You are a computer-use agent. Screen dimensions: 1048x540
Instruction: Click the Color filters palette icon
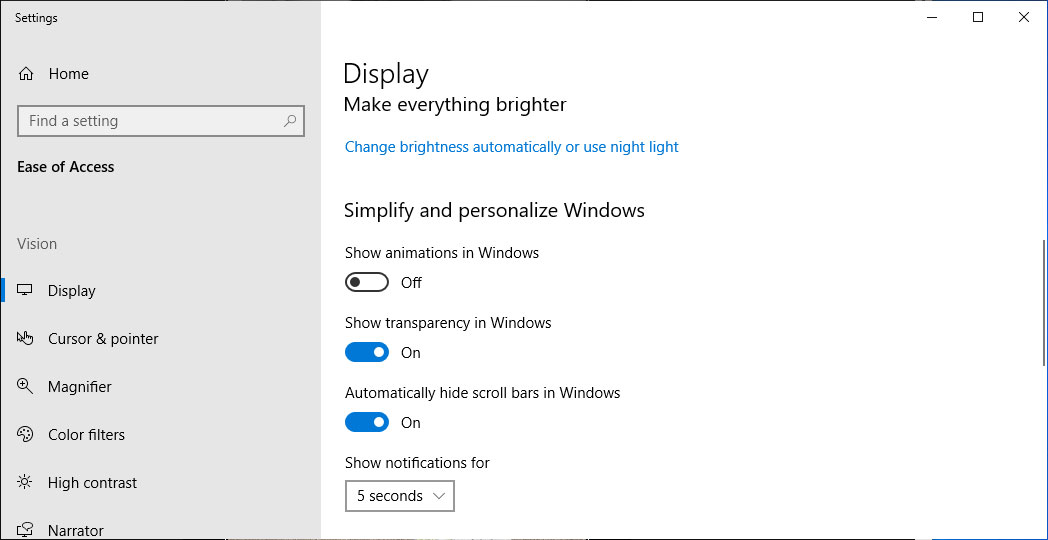tap(25, 434)
